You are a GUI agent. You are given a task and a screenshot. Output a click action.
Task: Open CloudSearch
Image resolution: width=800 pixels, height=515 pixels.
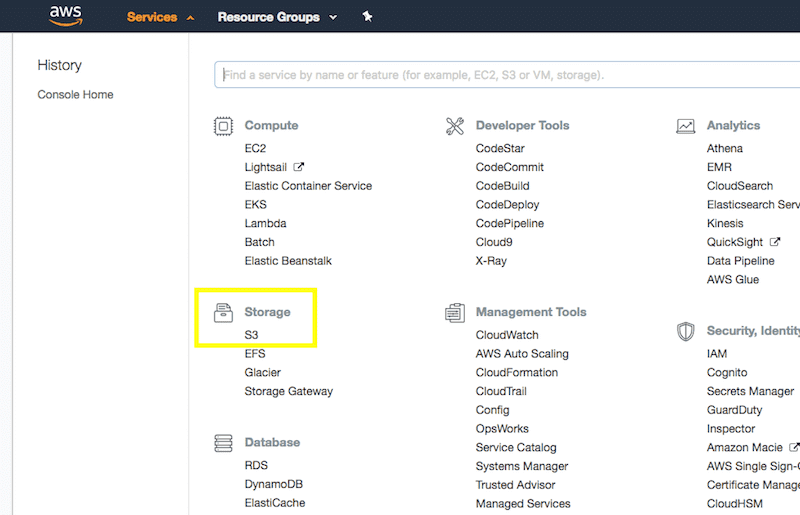(x=740, y=186)
